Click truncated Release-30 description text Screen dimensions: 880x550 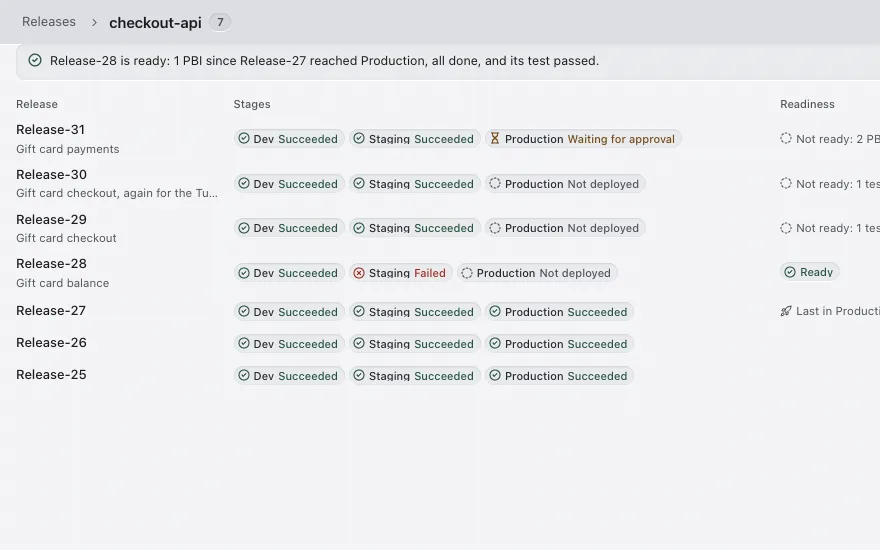[x=117, y=193]
